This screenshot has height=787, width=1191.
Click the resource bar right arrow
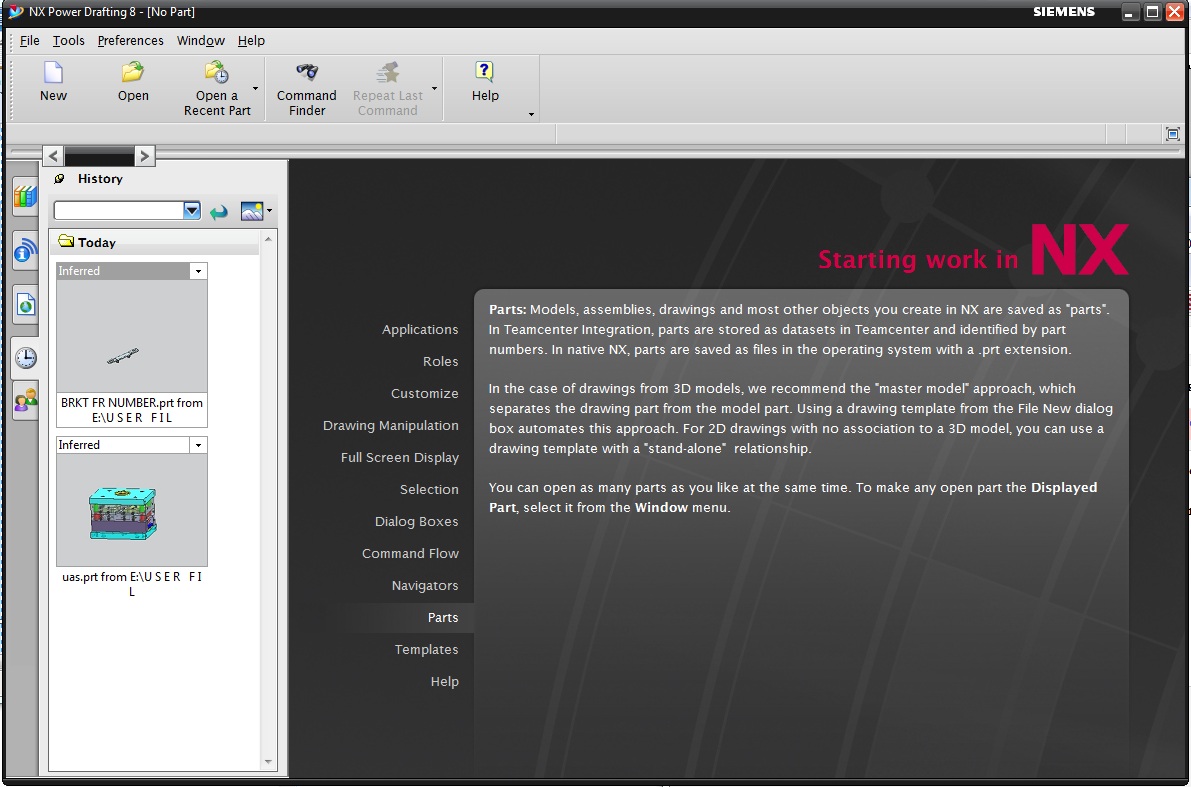pos(144,156)
